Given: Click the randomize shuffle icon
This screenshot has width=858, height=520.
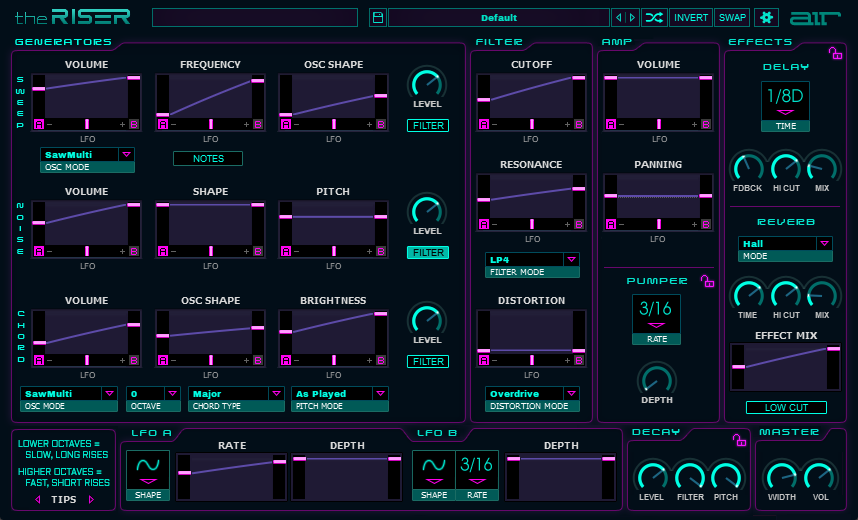Looking at the screenshot, I should [653, 18].
